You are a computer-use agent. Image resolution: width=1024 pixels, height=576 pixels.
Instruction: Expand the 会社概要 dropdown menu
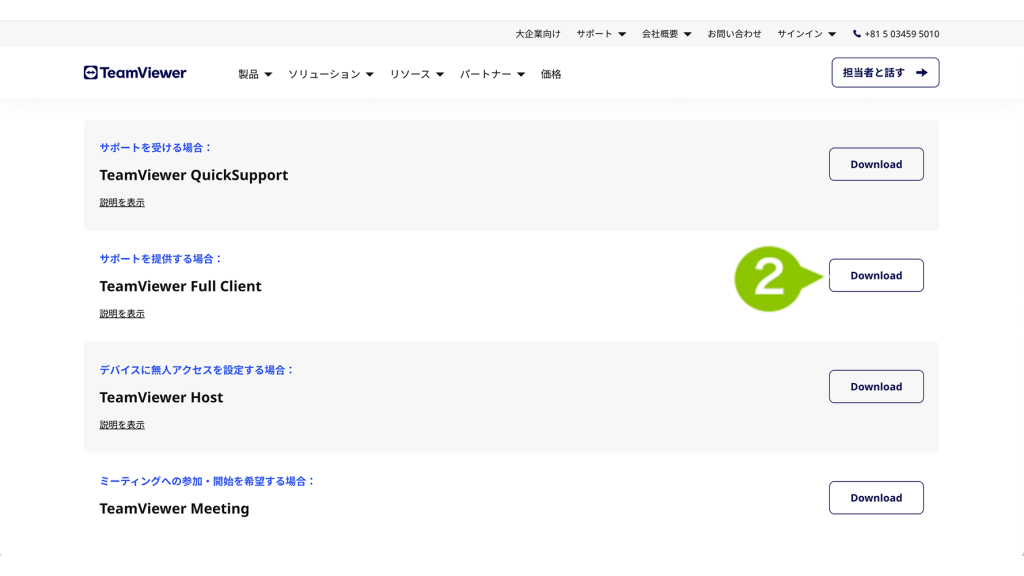[666, 34]
